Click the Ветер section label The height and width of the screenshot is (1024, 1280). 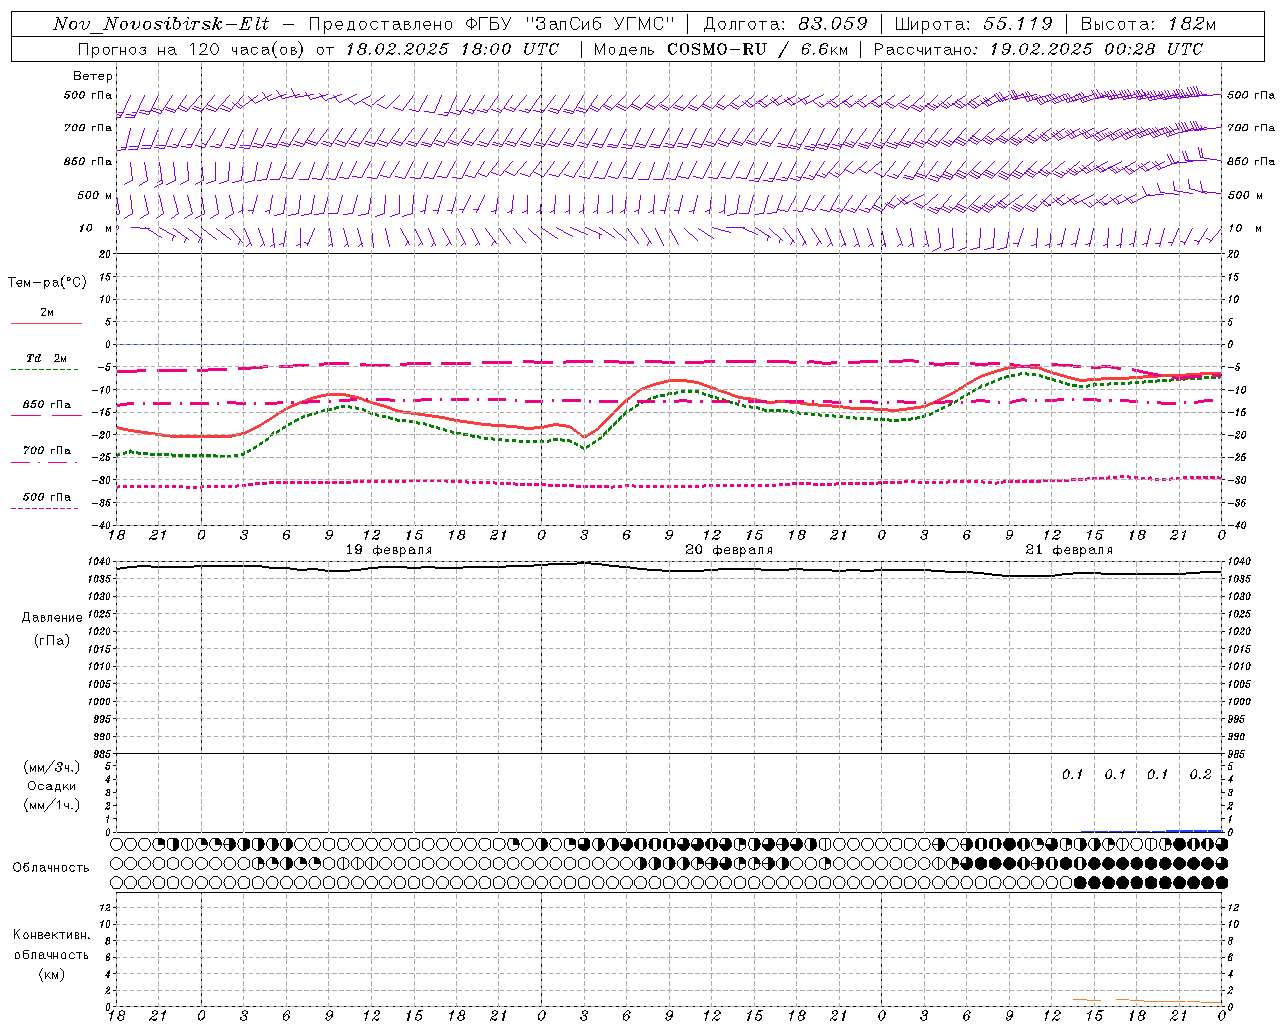click(x=93, y=76)
